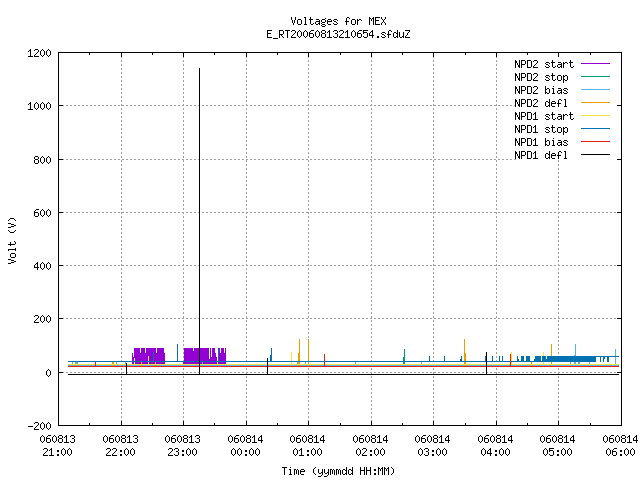Click the green NPD2 stop legend line
640x480 pixels.
pos(596,77)
